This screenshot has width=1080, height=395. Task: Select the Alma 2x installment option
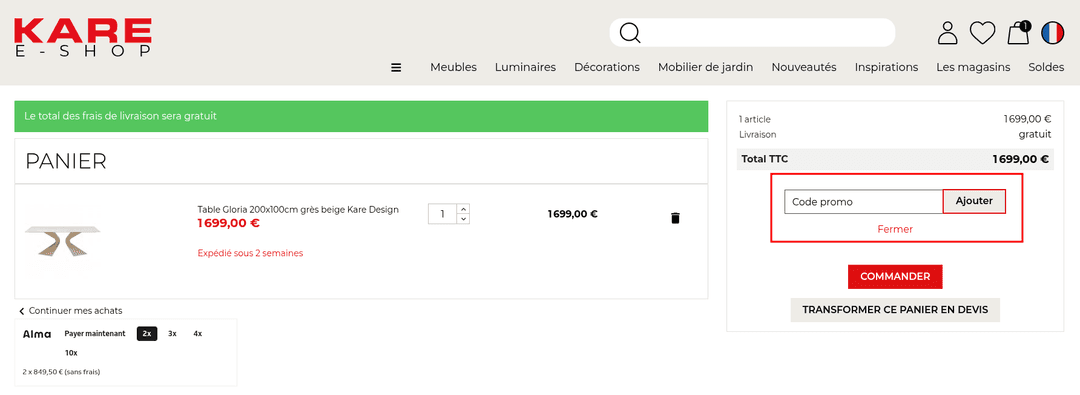coord(147,334)
